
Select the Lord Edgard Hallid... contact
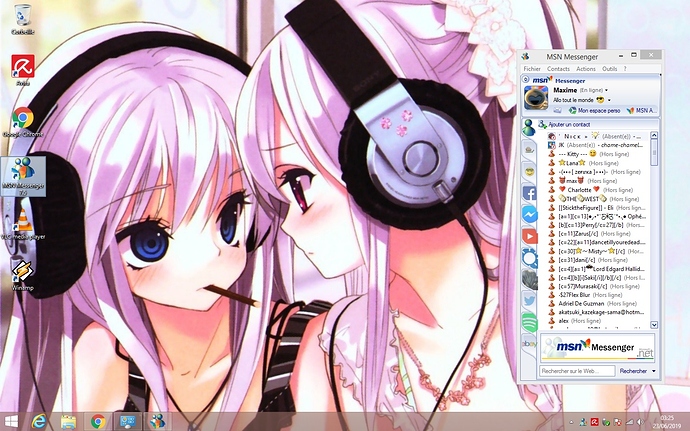(x=598, y=269)
